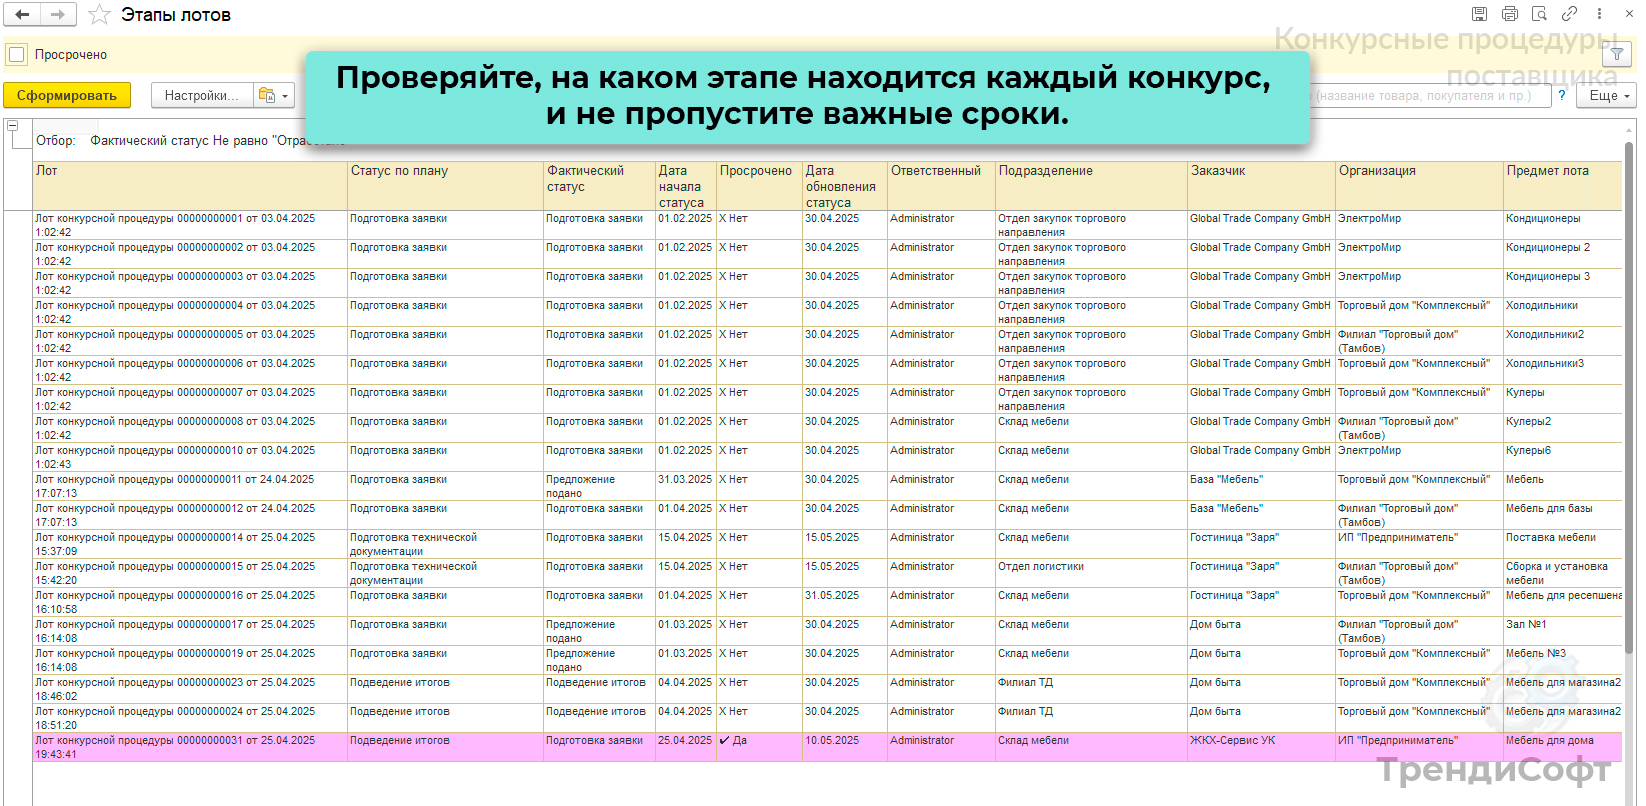Image resolution: width=1646 pixels, height=806 pixels.
Task: Click Подготовка технической документации for lot 0000000014
Action: point(445,544)
